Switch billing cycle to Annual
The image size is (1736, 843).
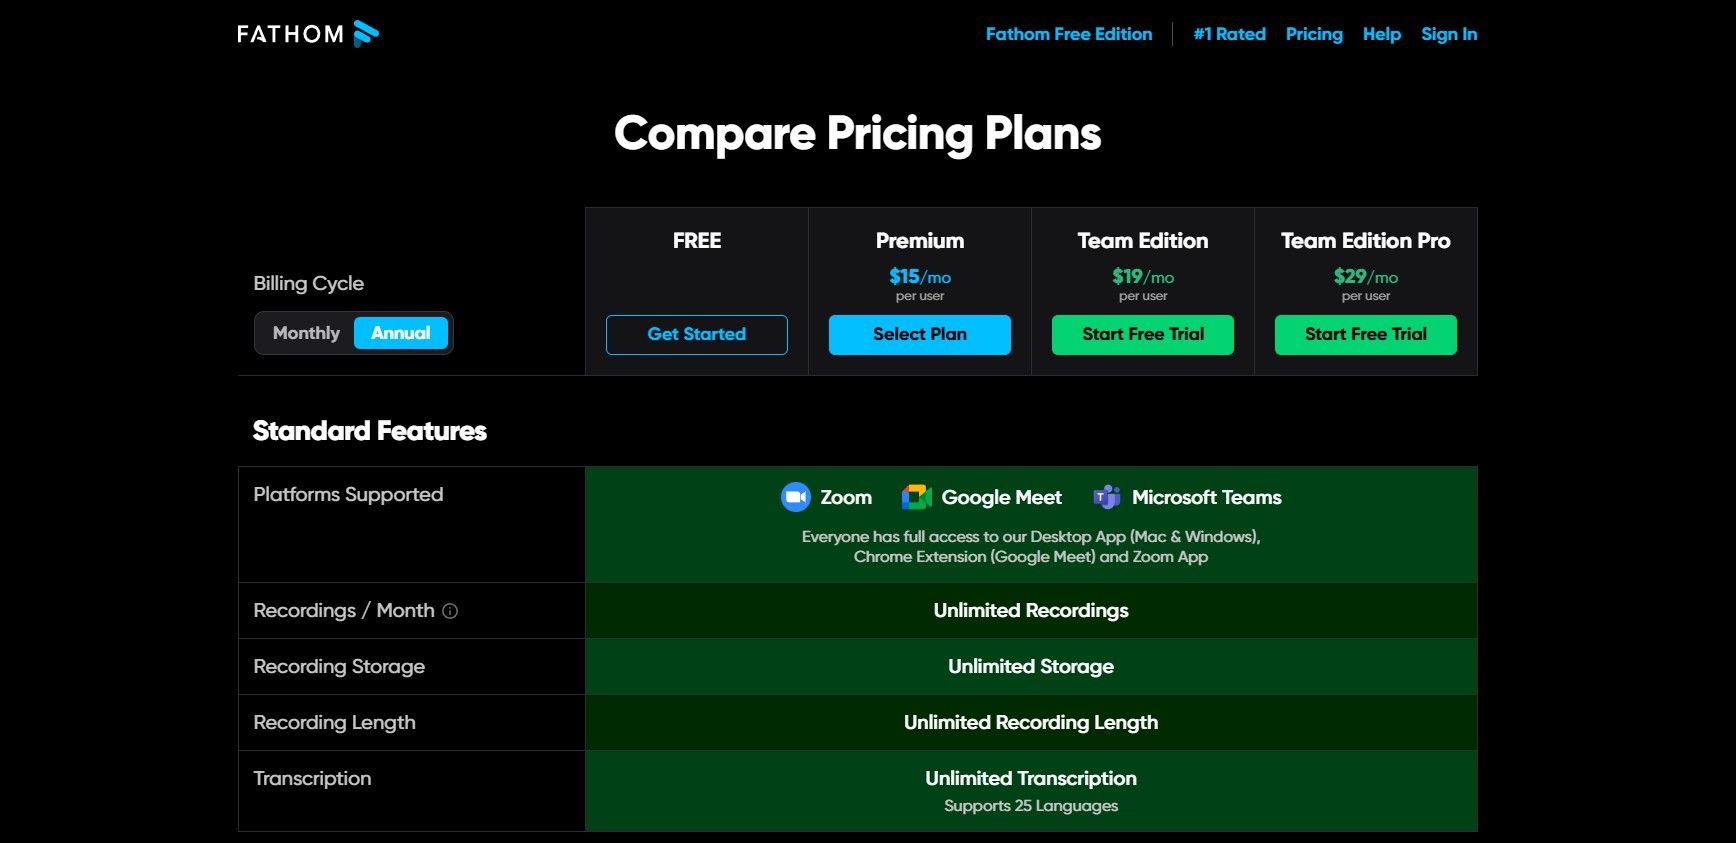click(x=401, y=333)
